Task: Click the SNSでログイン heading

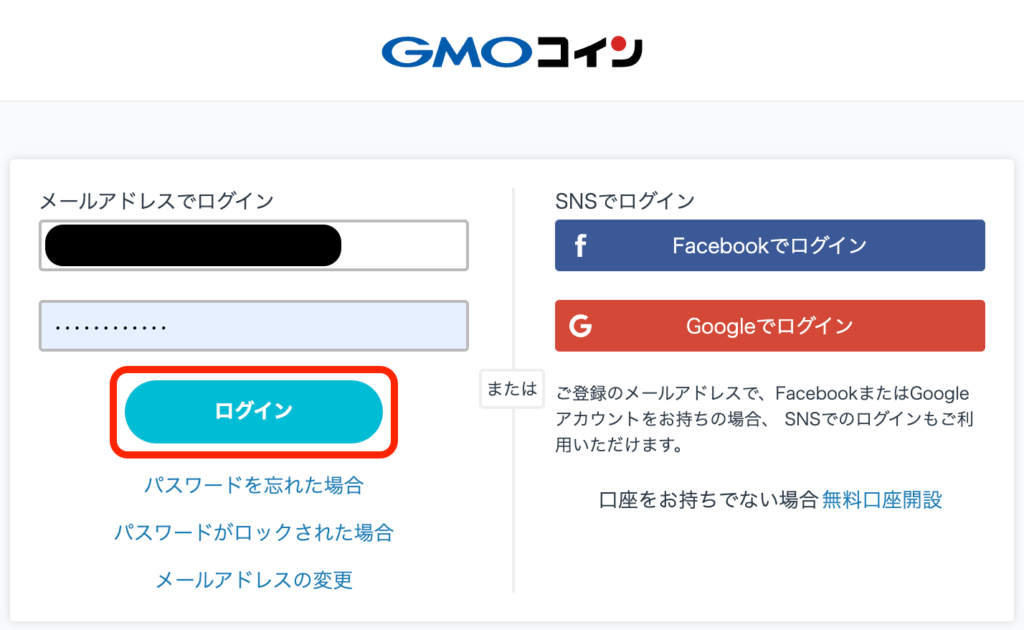Action: pos(625,201)
